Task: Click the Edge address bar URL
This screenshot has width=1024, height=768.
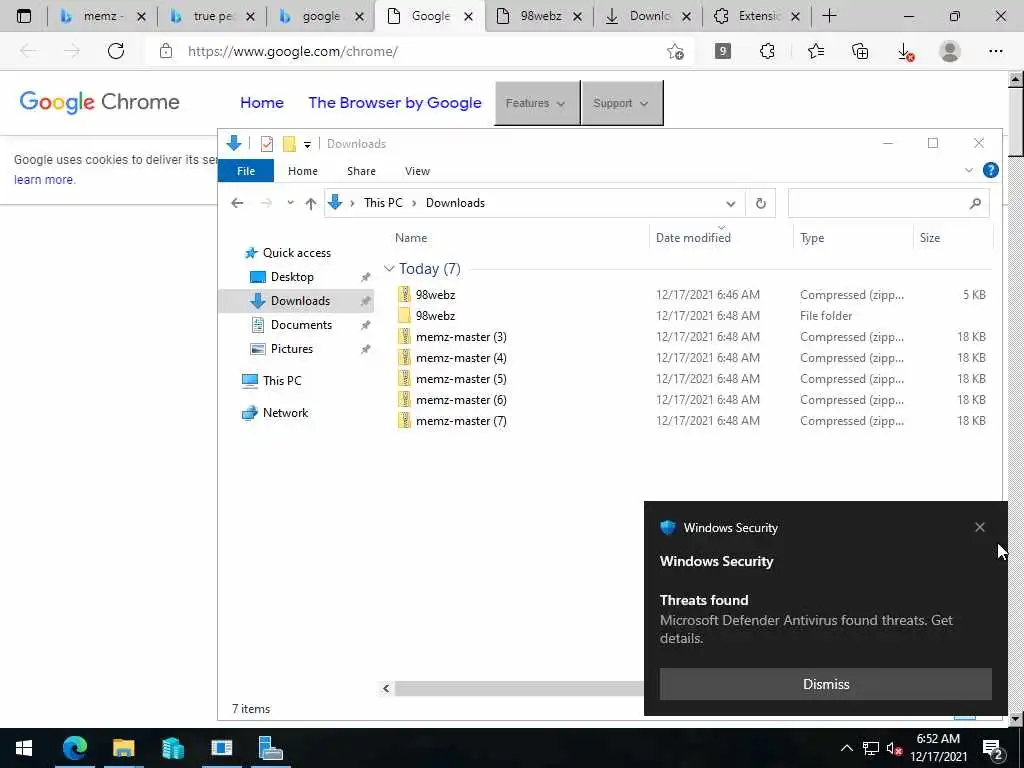Action: pos(293,51)
